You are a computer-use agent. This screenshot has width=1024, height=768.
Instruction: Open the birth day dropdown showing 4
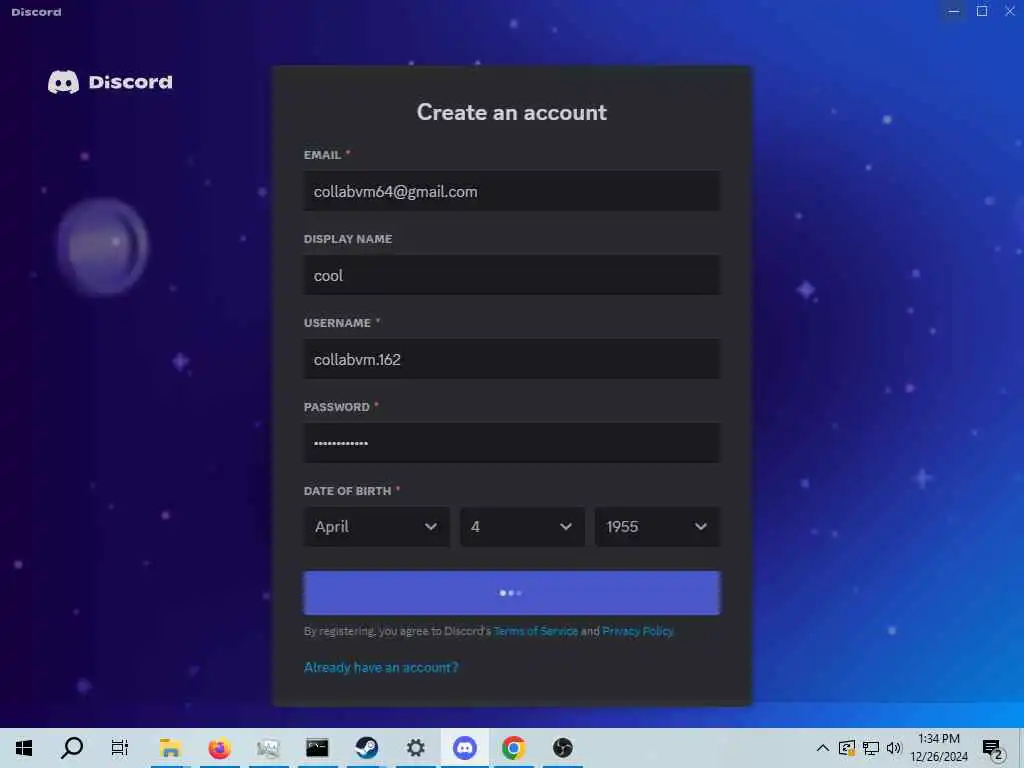(522, 526)
